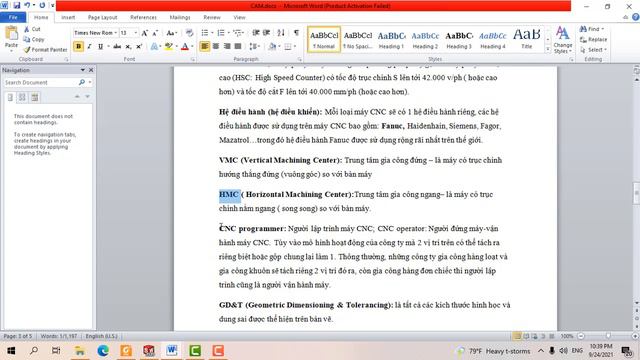Viewport: 640px width, 360px height.
Task: Click the Decrease Indent icon
Action: 256,33
